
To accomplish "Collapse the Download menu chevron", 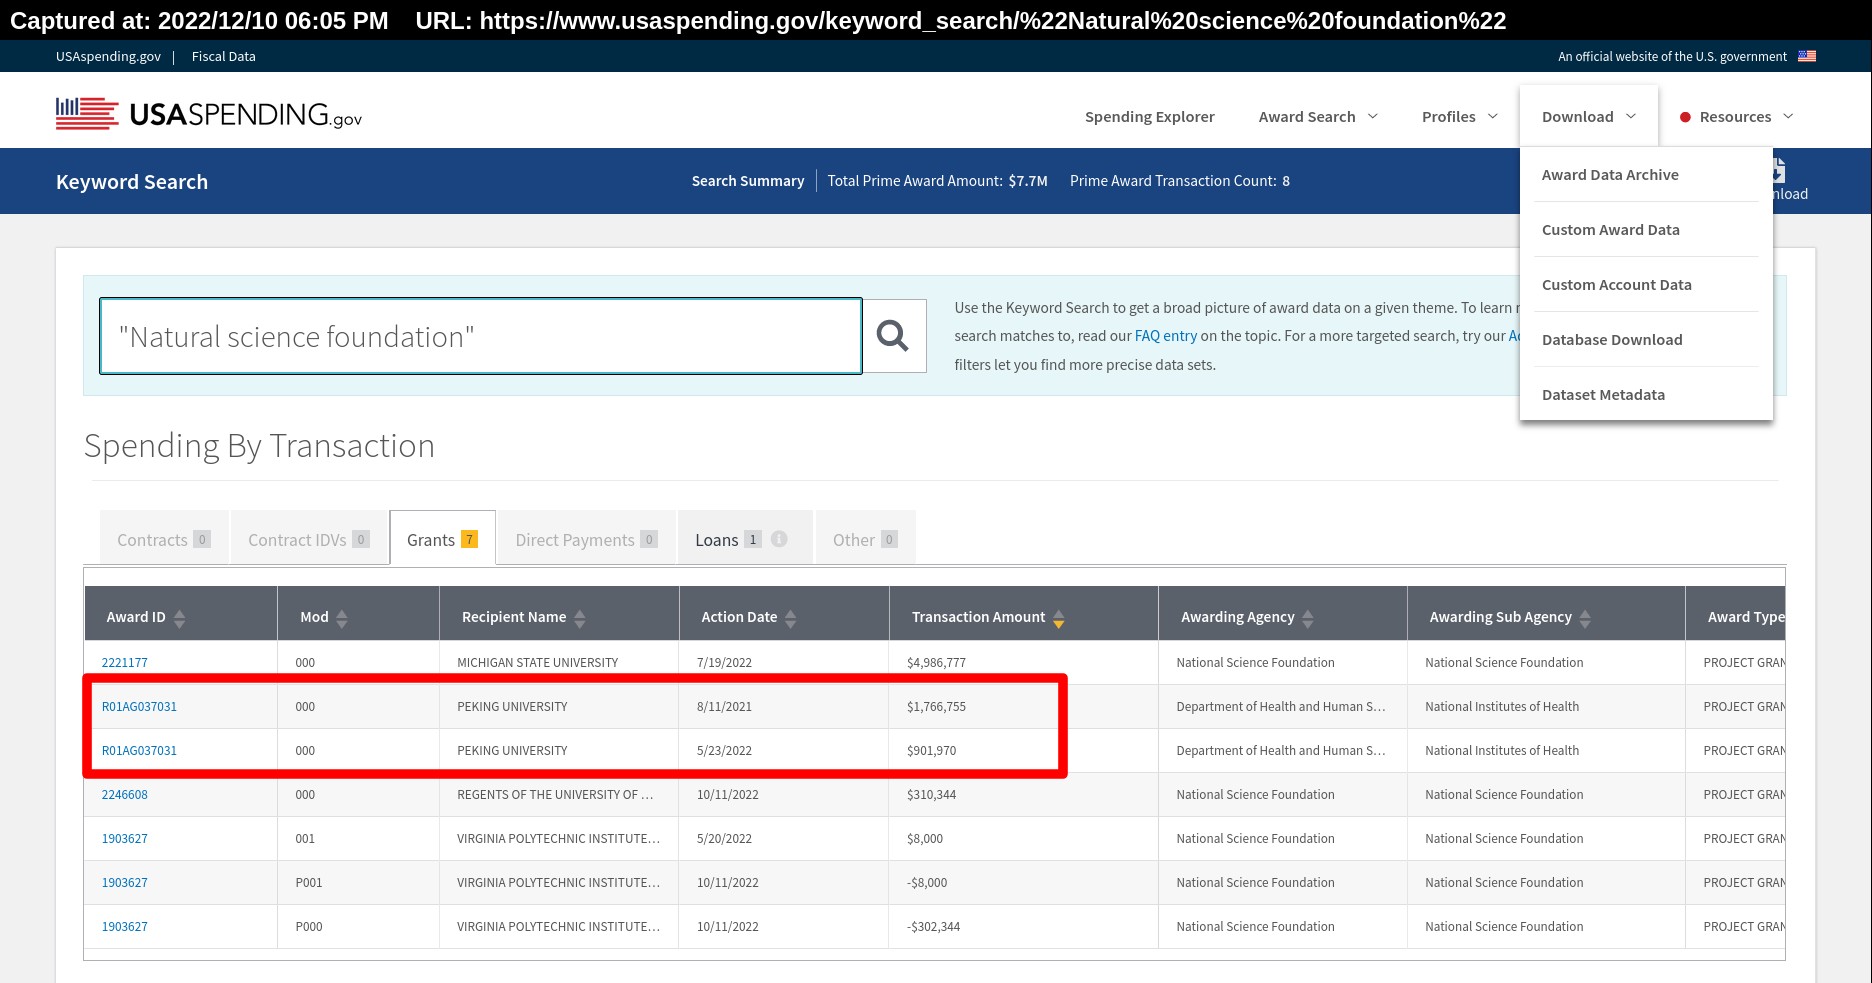I will pos(1631,116).
